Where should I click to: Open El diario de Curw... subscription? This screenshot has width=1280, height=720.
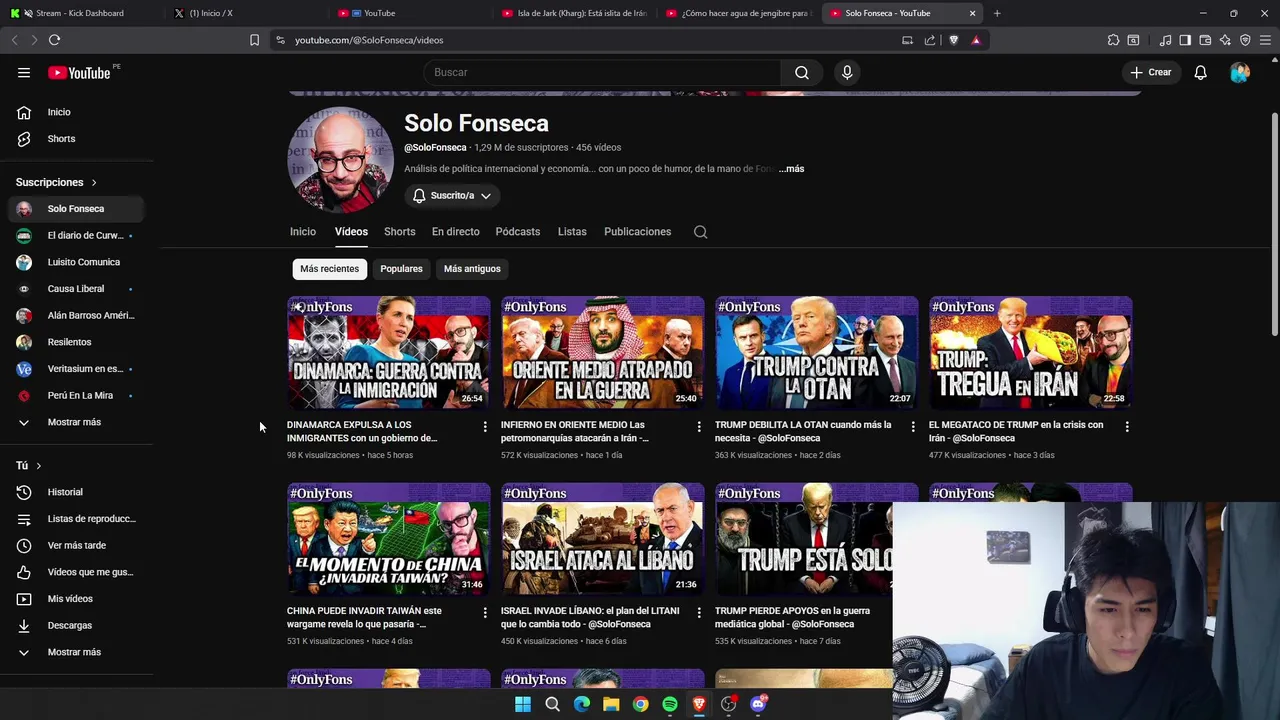tap(75, 236)
